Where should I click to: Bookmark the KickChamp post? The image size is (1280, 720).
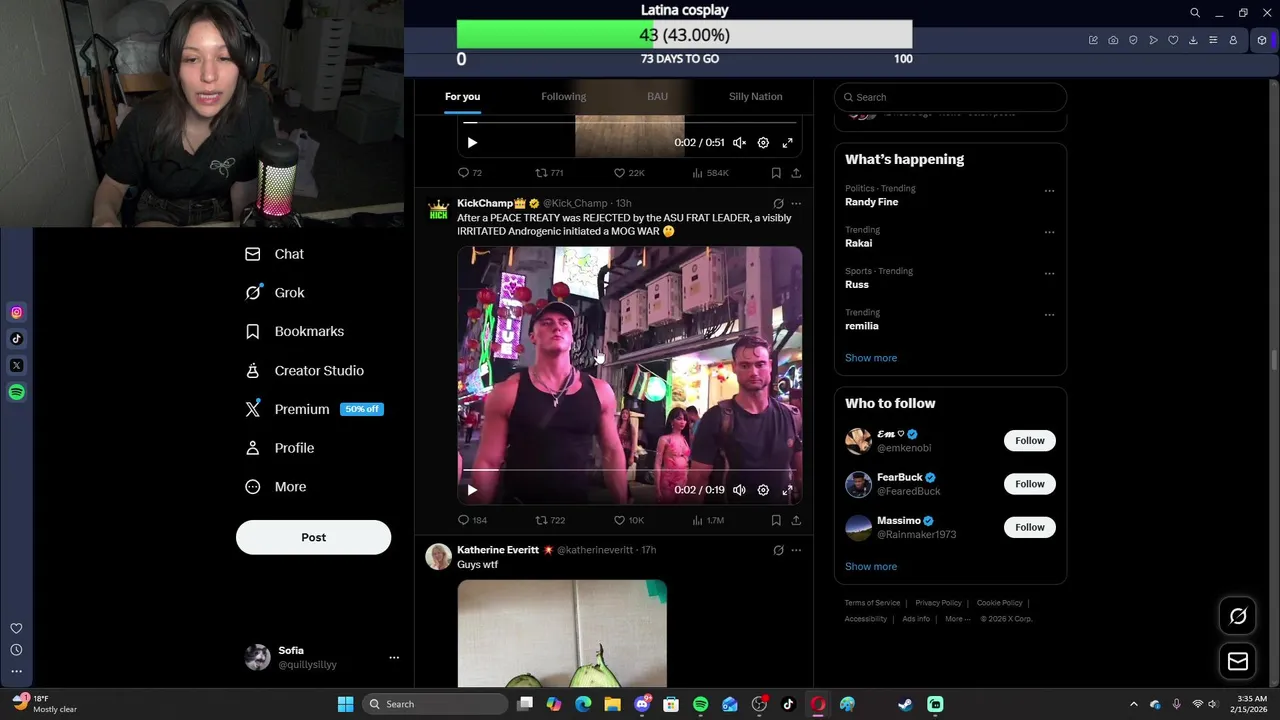point(776,520)
